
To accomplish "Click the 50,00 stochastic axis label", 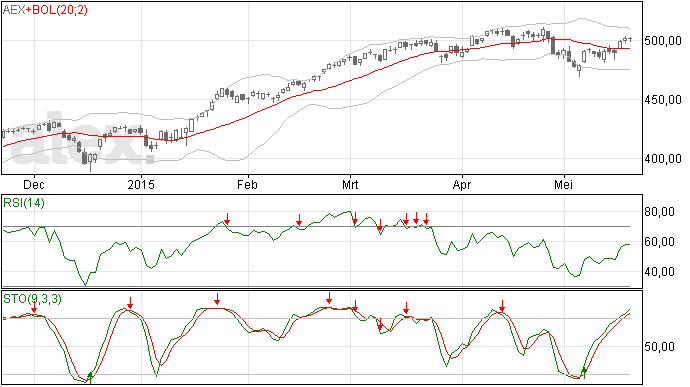I will [659, 347].
